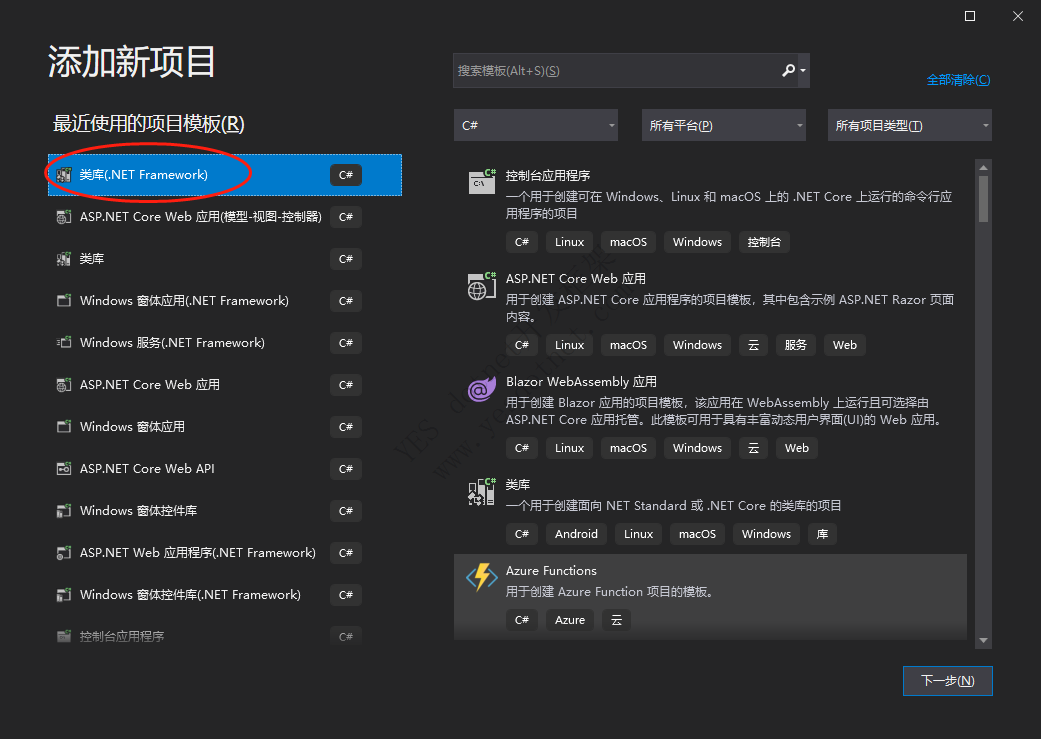Open the C# language filter dropdown

click(x=536, y=125)
